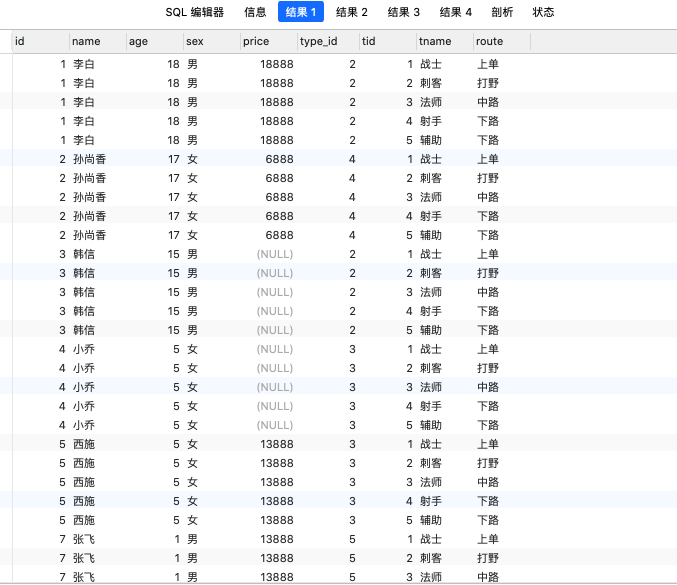The width and height of the screenshot is (677, 585).
Task: Show the 结果 4 tab
Action: tap(455, 12)
